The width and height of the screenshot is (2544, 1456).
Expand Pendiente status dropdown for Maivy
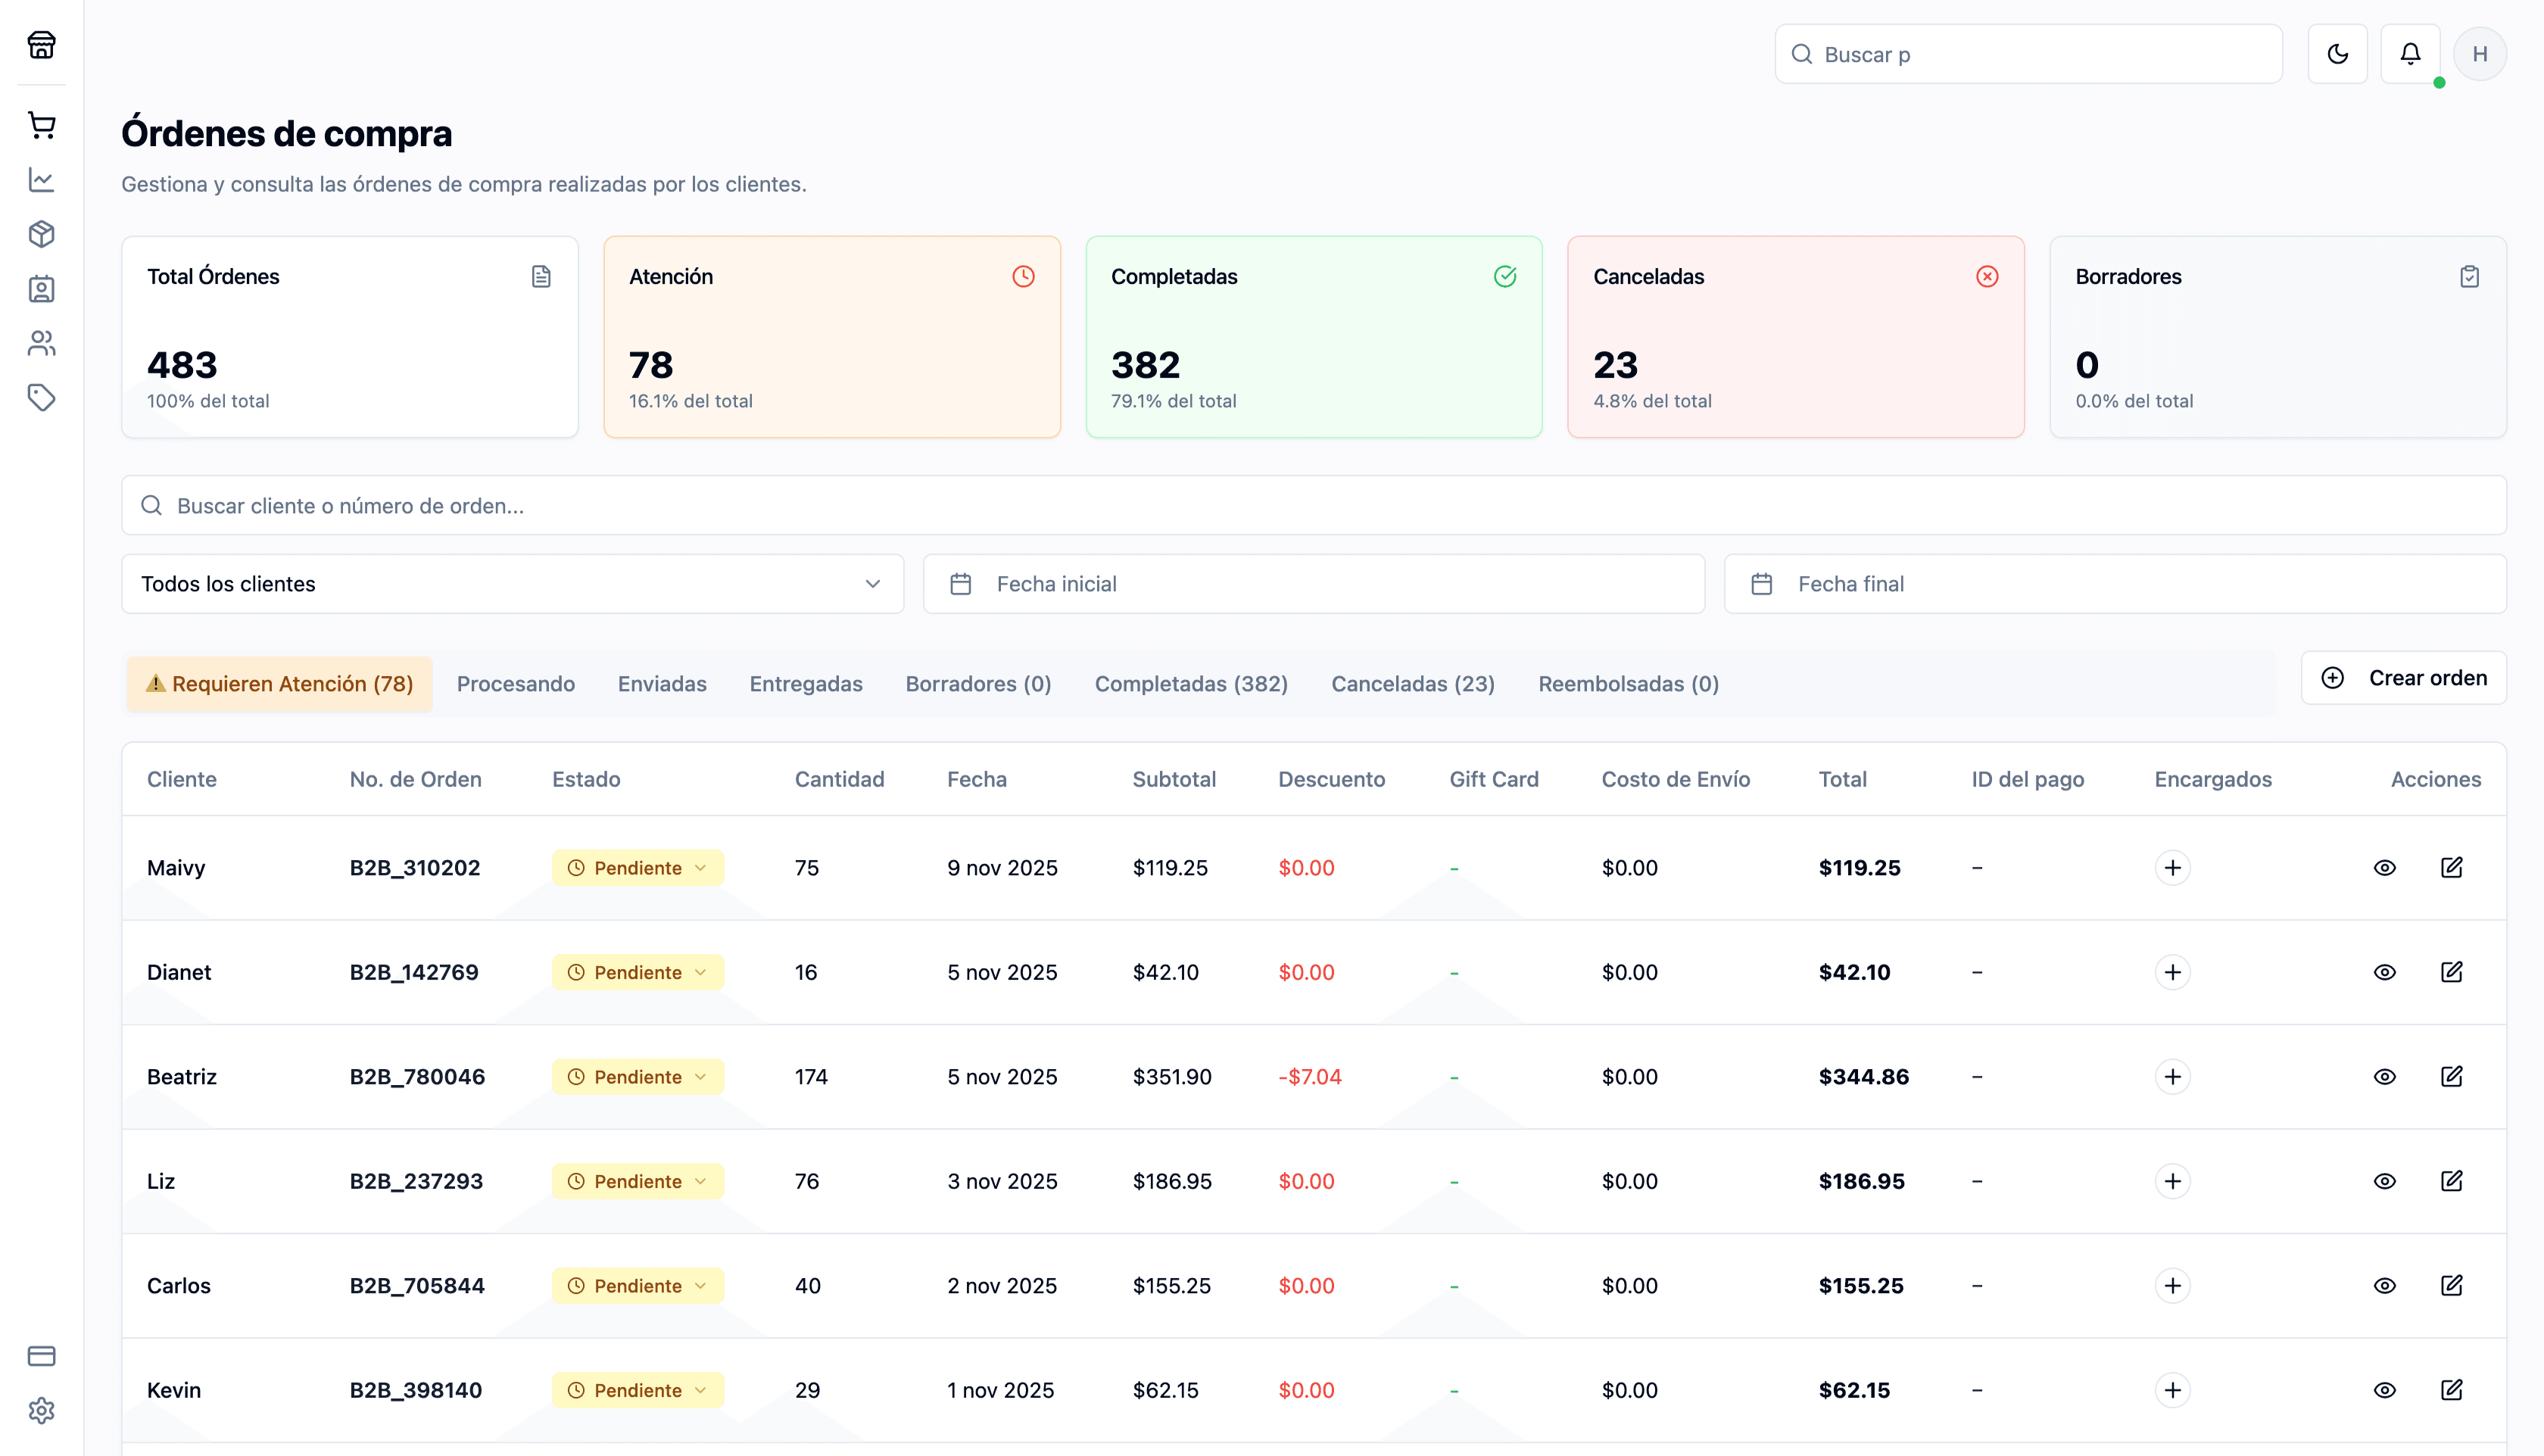click(x=637, y=868)
